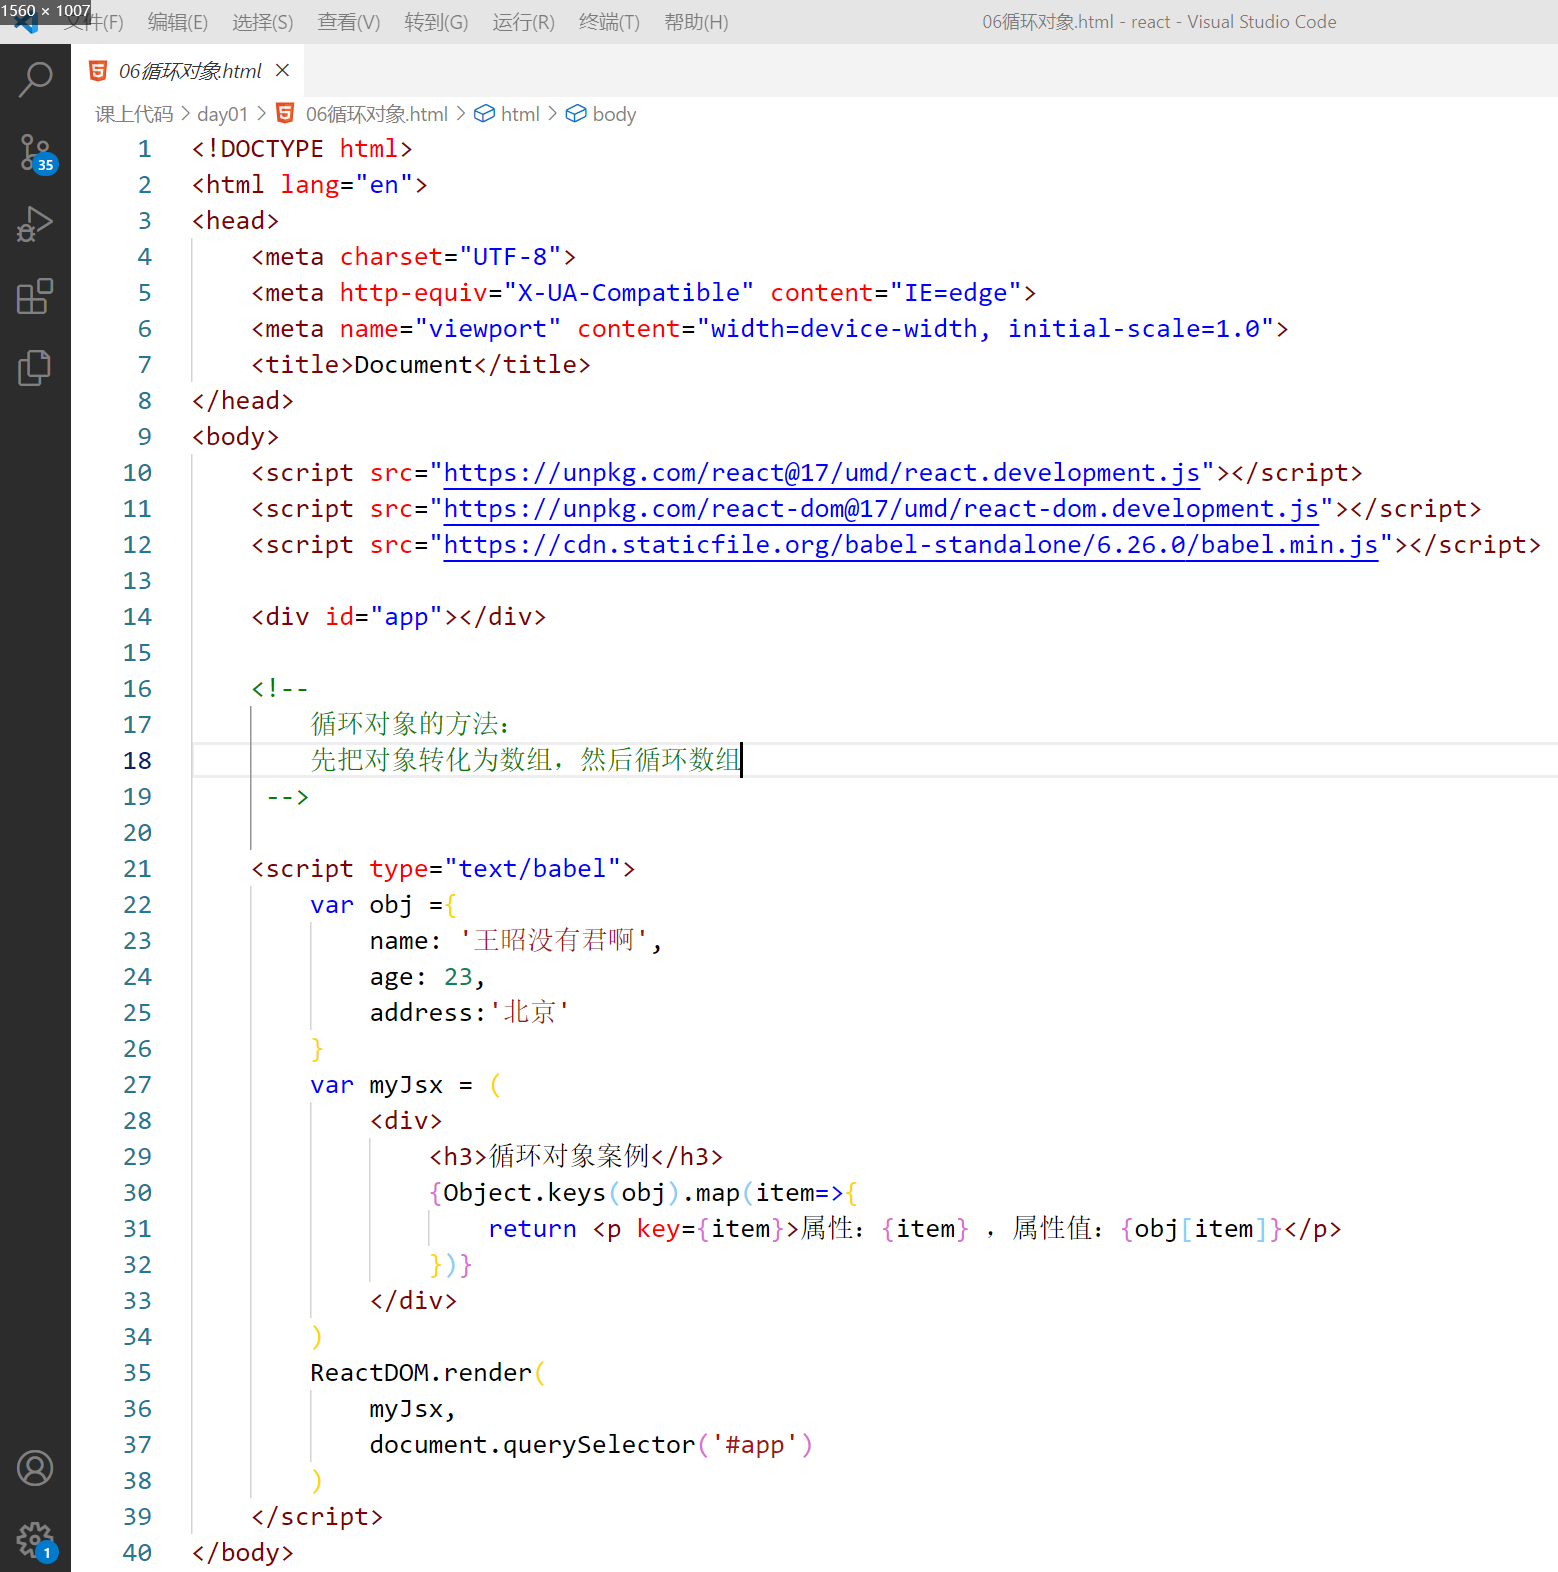The width and height of the screenshot is (1558, 1572).
Task: Click the cube icon beside html breadcrumb
Action: (x=484, y=114)
